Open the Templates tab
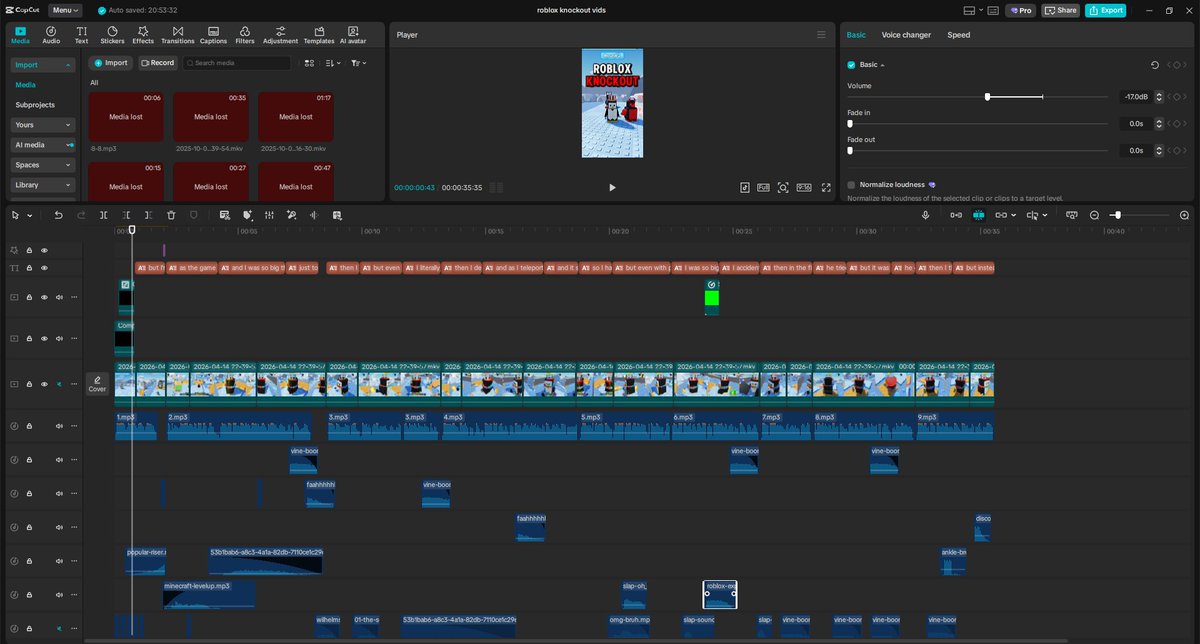1200x644 pixels. pyautogui.click(x=319, y=35)
